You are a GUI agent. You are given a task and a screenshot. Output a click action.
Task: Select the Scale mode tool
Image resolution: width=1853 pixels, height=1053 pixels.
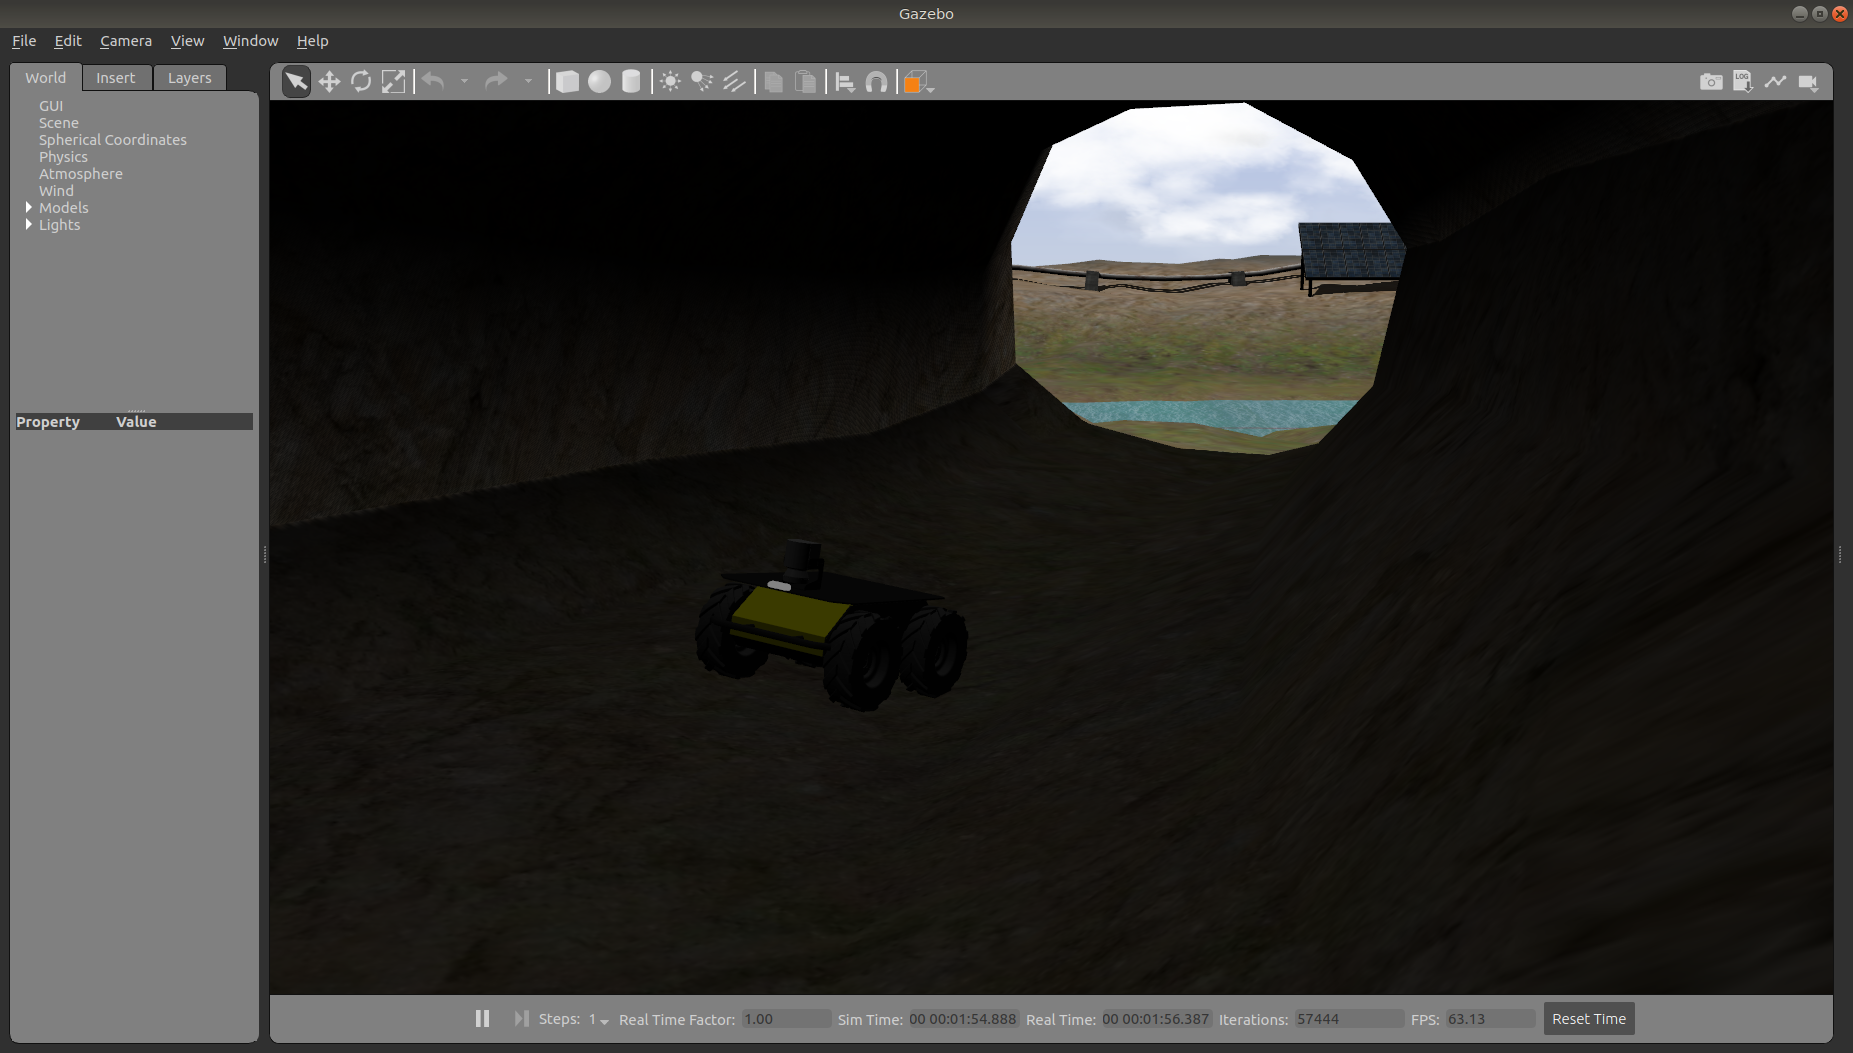[394, 82]
